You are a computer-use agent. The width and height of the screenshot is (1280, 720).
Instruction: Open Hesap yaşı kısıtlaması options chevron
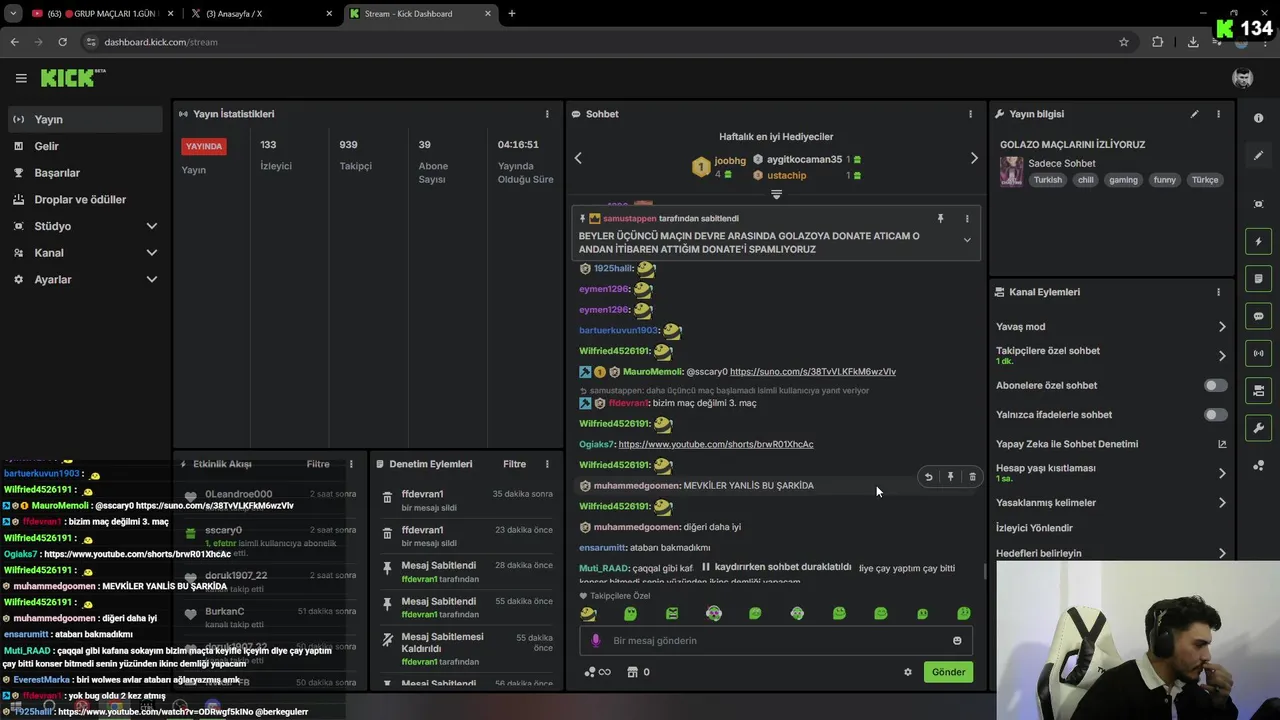pos(1222,473)
